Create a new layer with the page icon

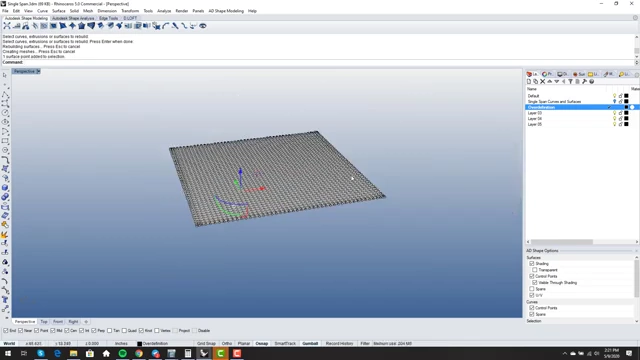coord(529,81)
